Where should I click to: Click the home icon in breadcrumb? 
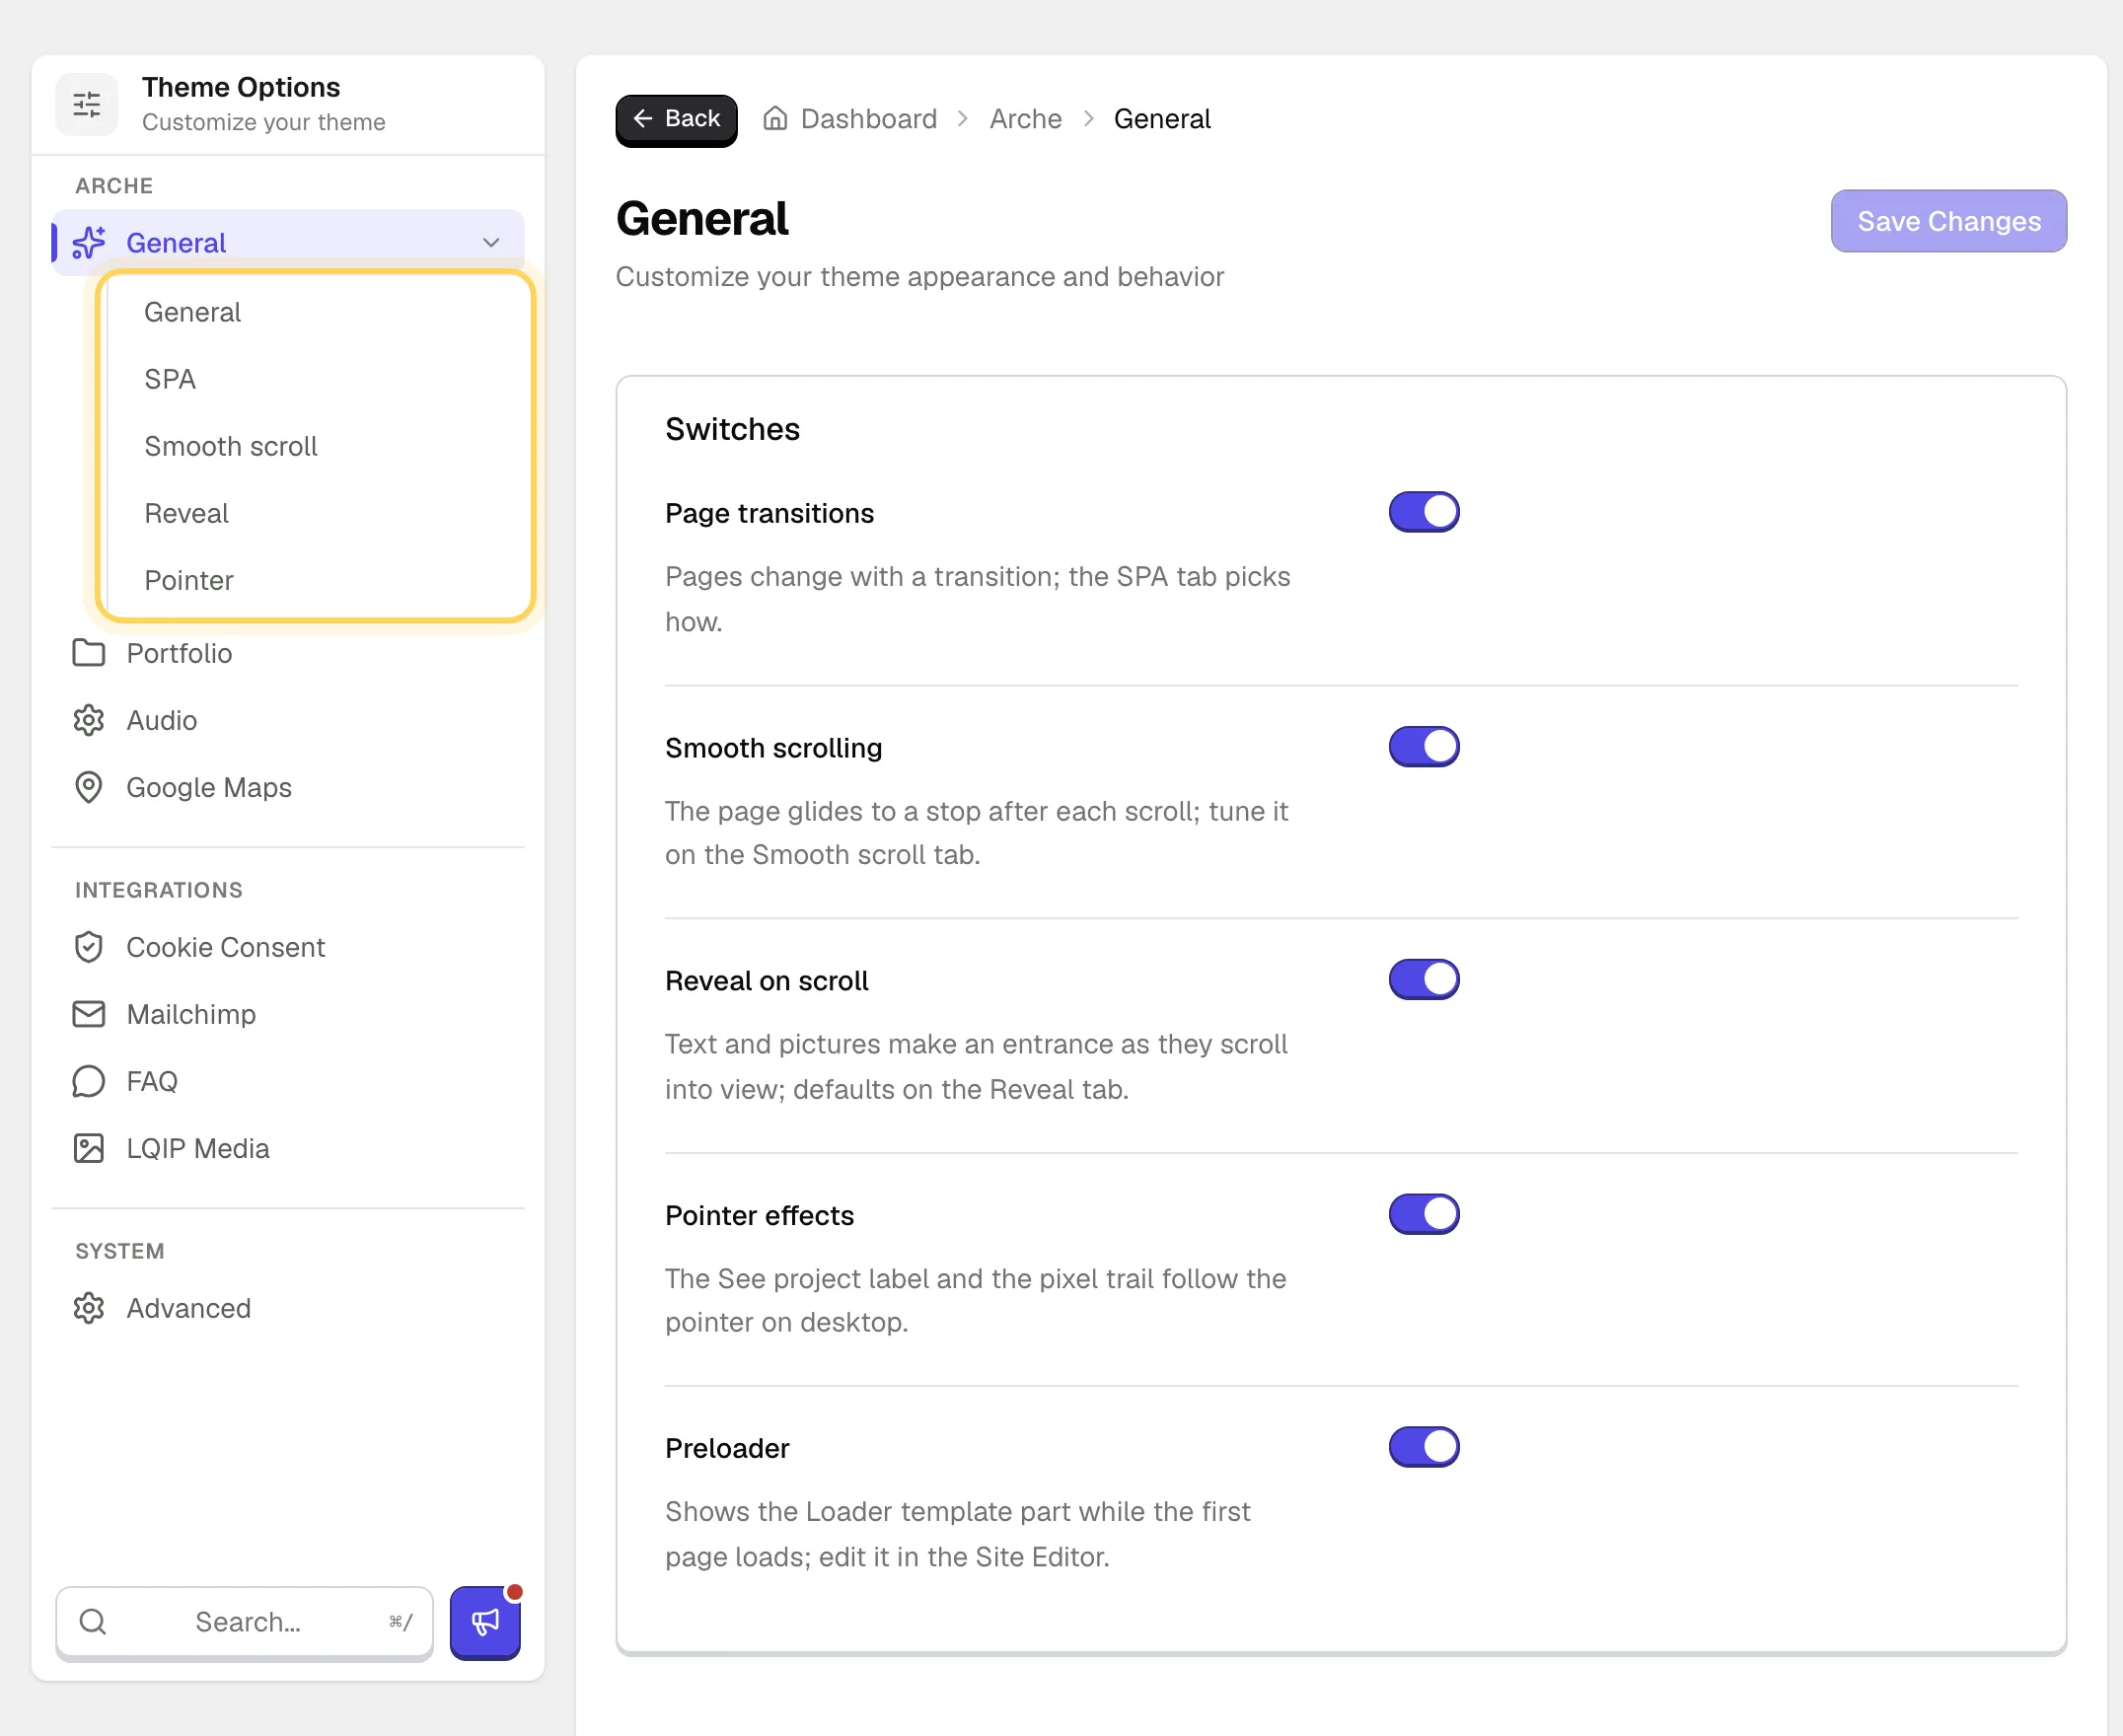pyautogui.click(x=775, y=119)
